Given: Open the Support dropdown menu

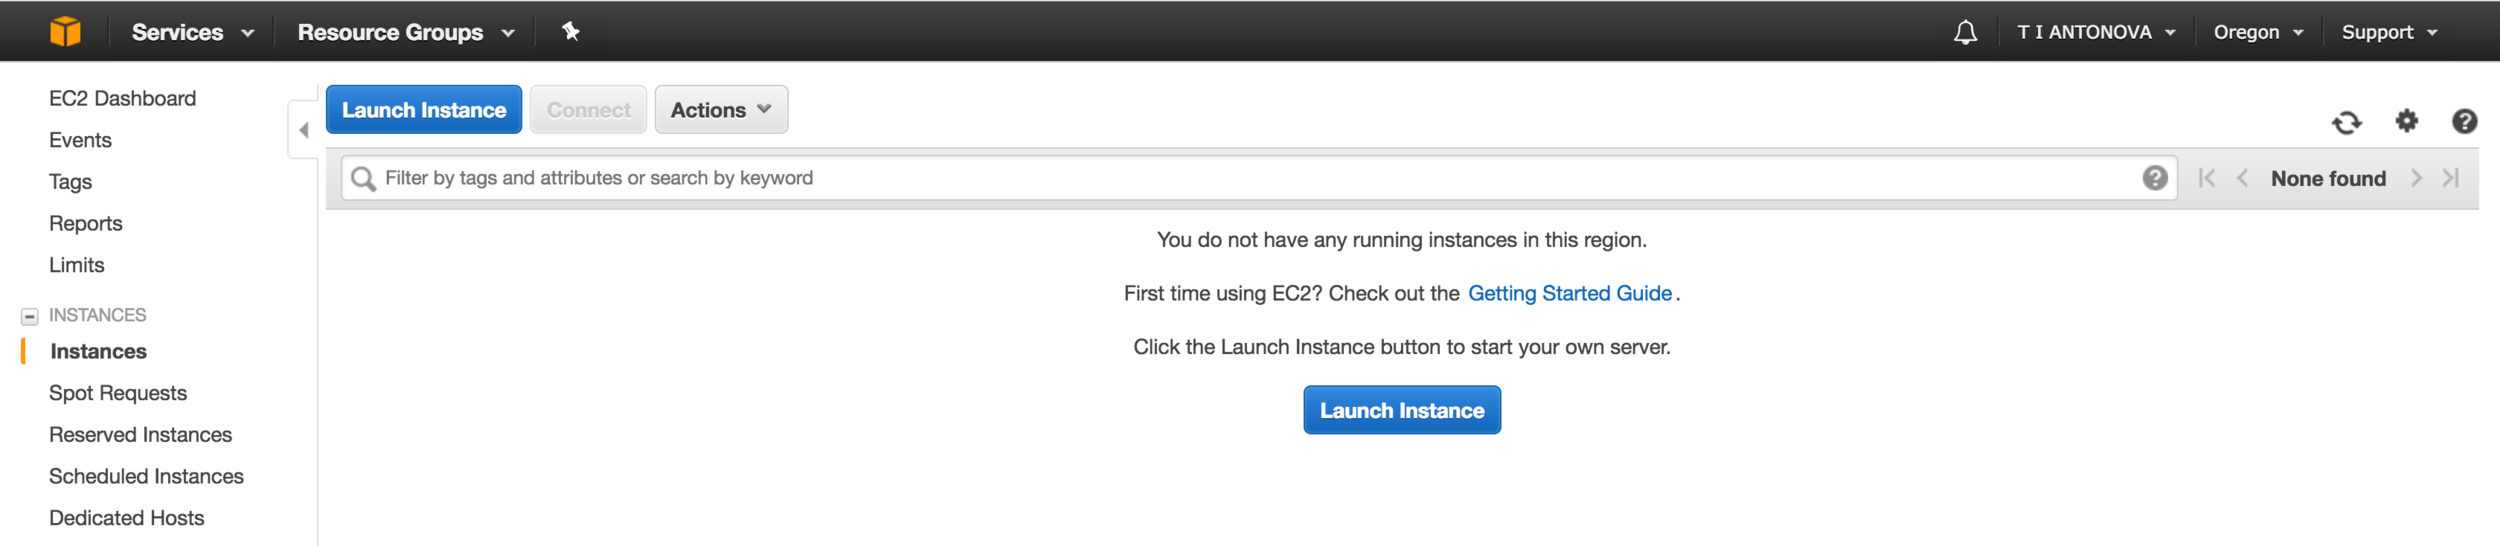Looking at the screenshot, I should [2389, 32].
